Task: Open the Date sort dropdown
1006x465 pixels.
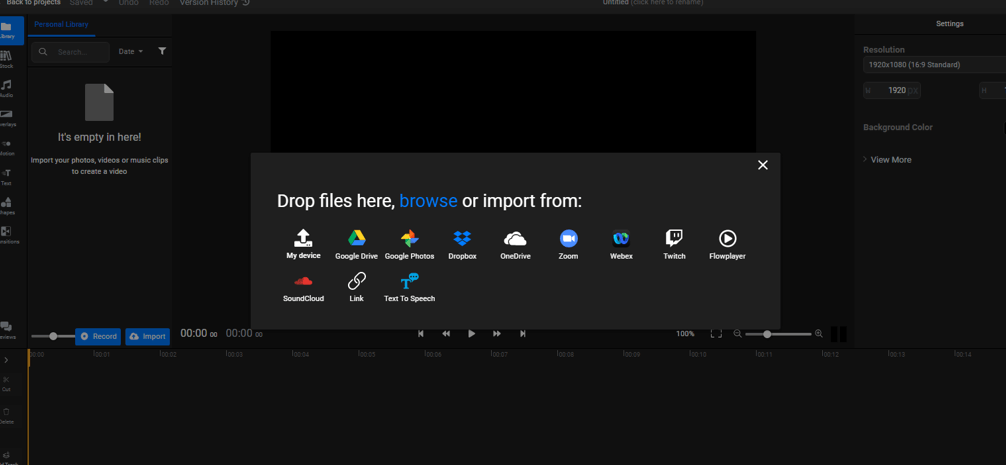Action: (131, 51)
